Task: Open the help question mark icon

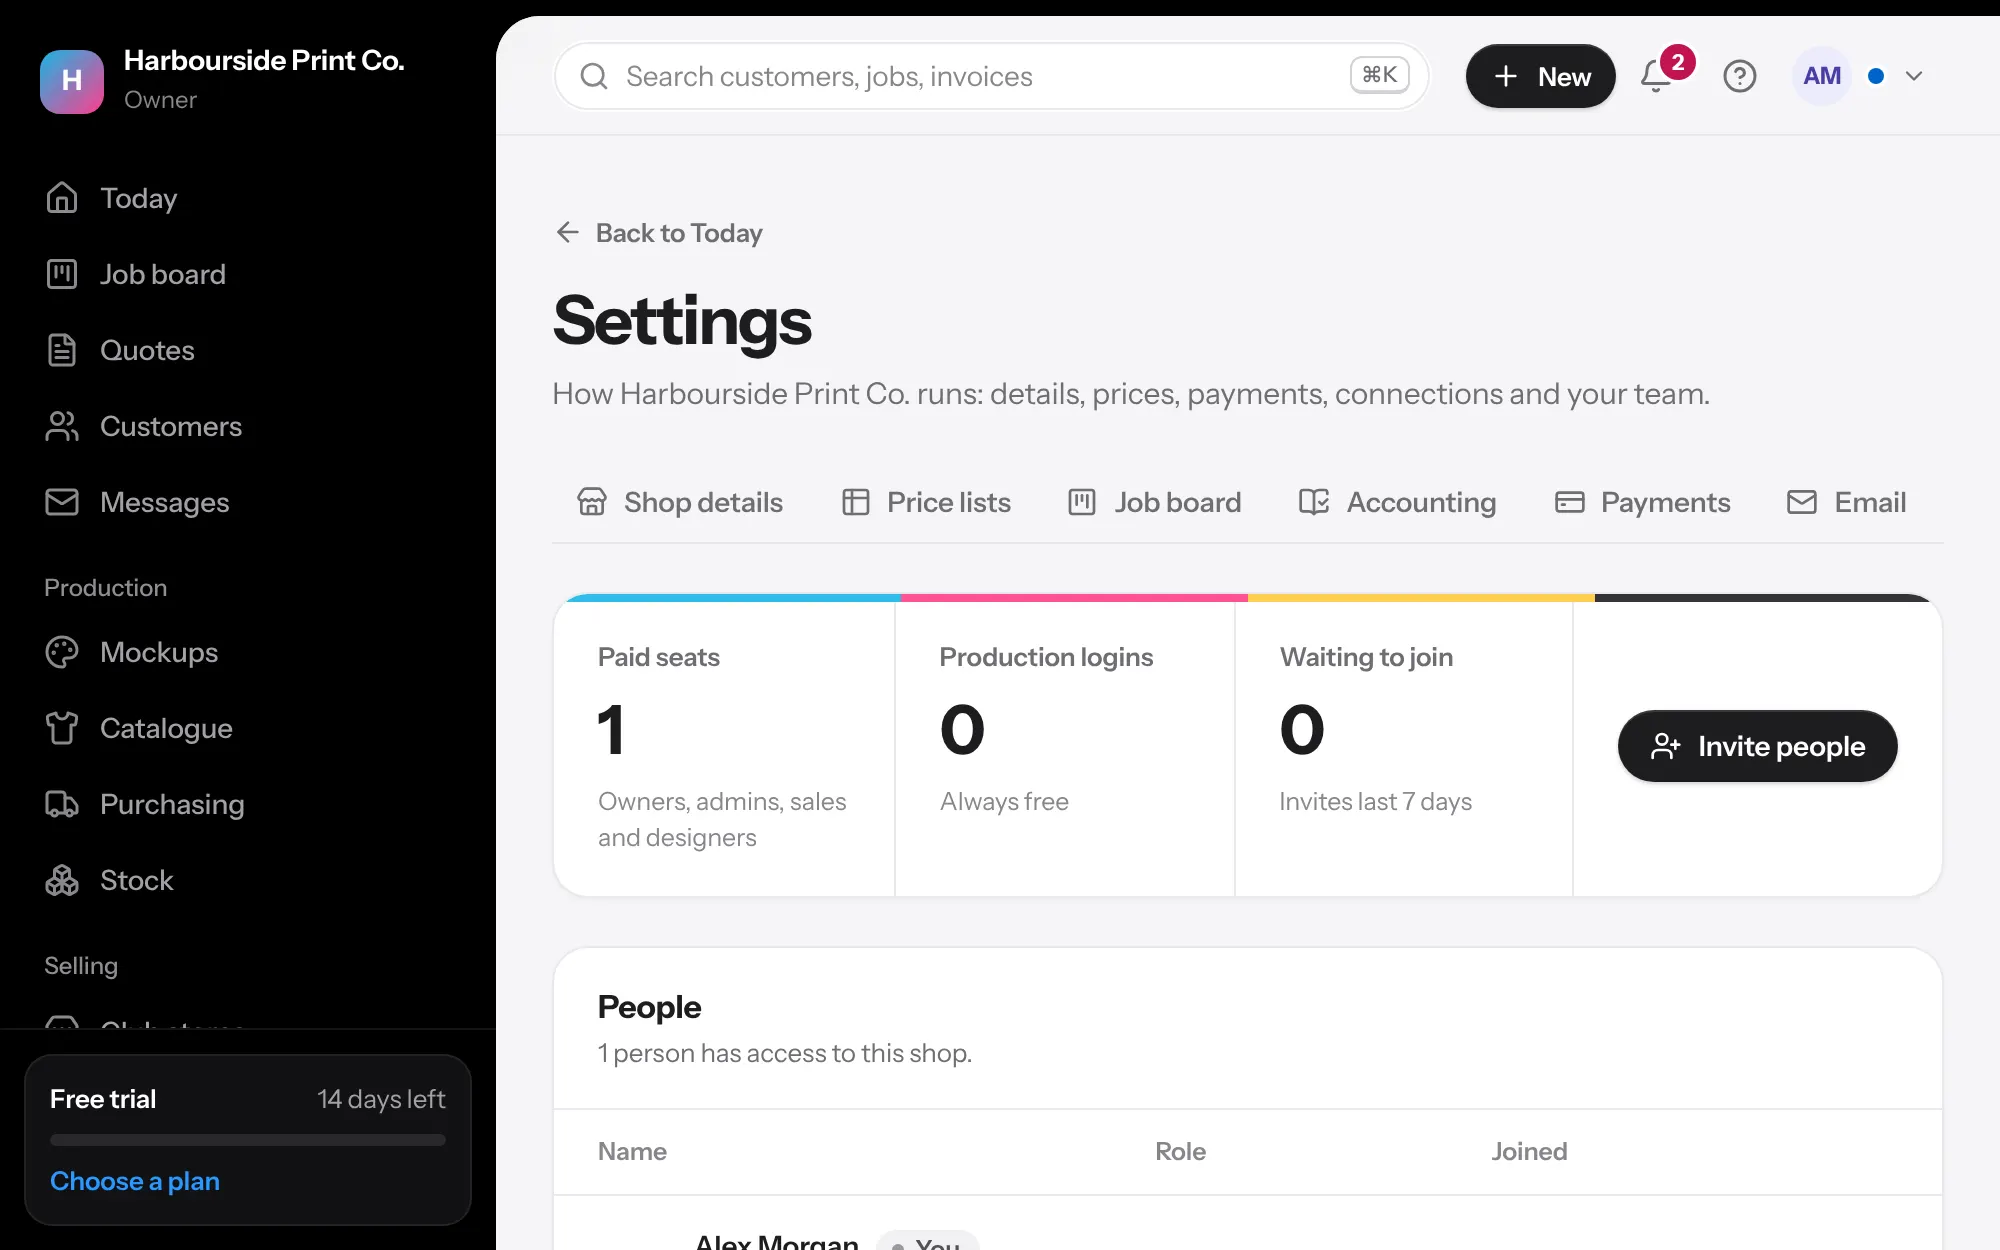Action: coord(1740,76)
